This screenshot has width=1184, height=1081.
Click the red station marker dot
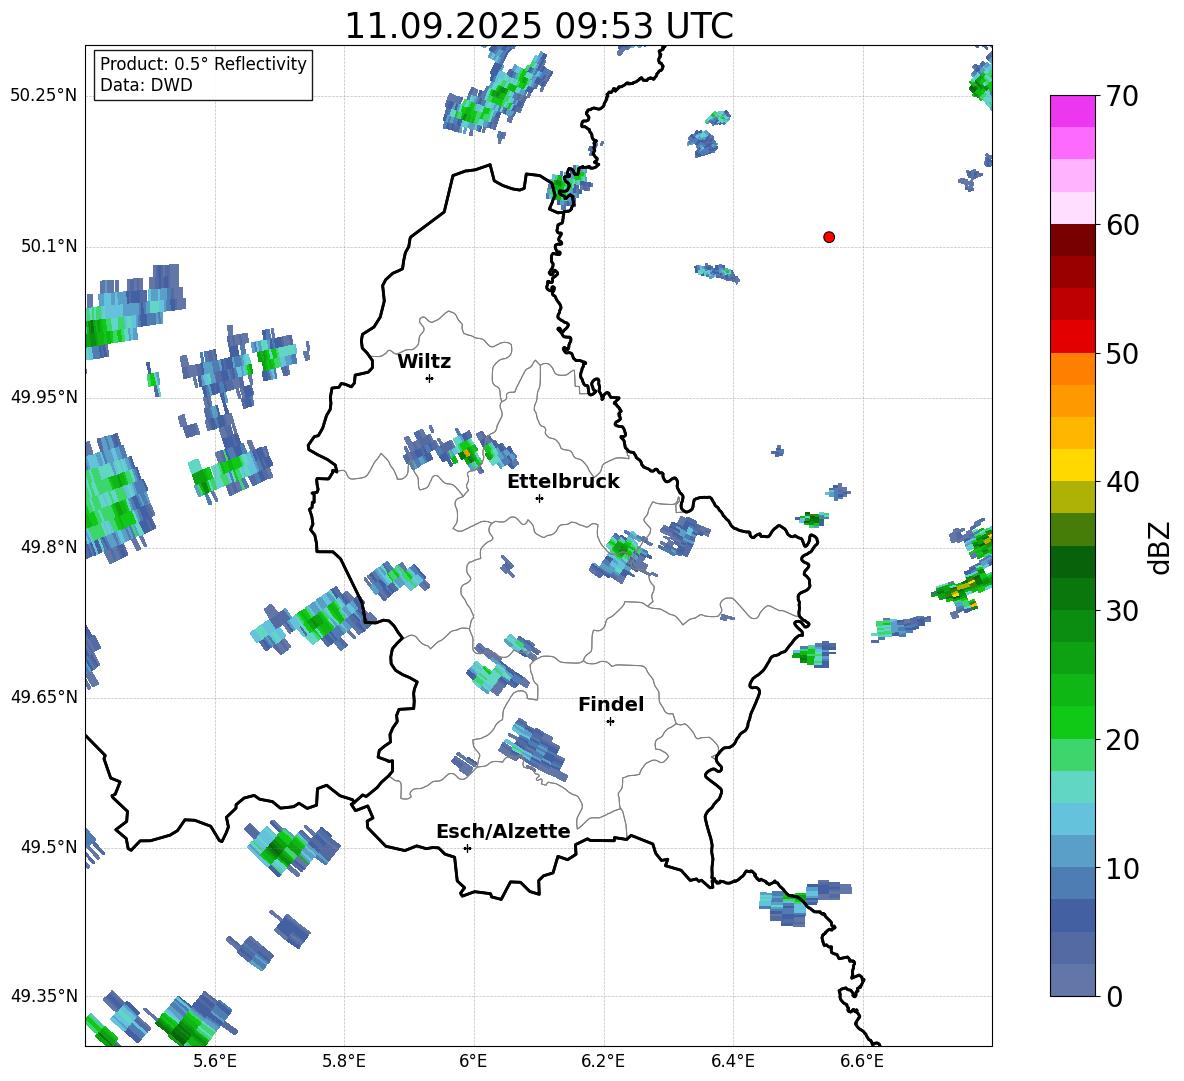[828, 237]
